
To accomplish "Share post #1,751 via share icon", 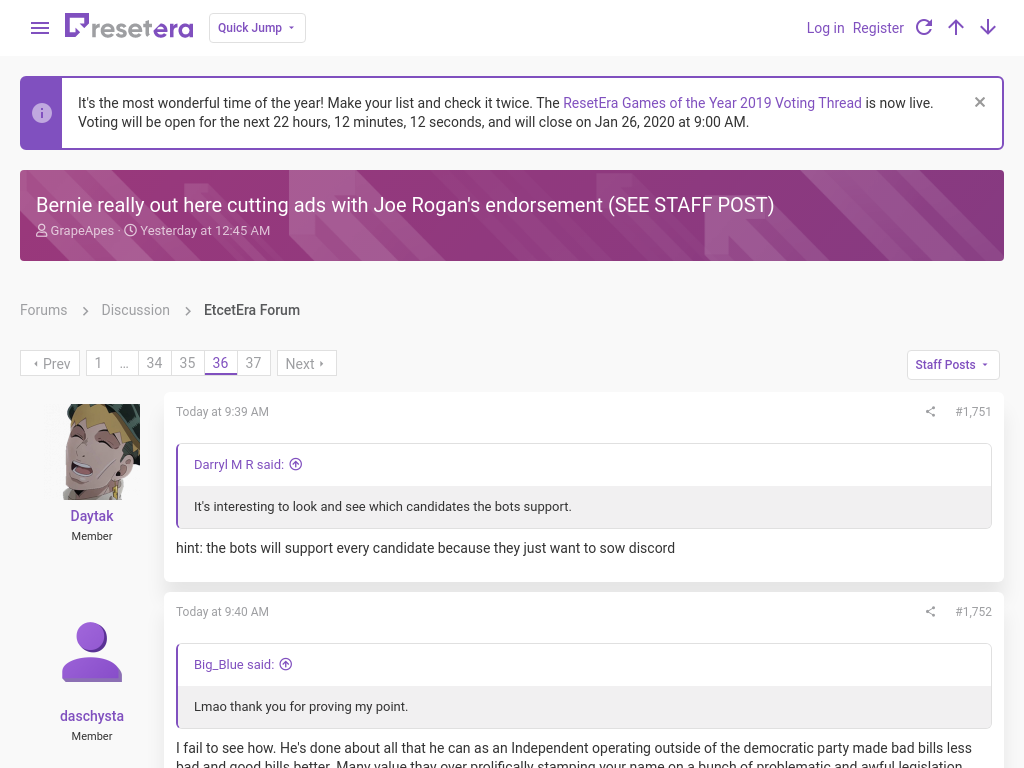I will click(931, 411).
